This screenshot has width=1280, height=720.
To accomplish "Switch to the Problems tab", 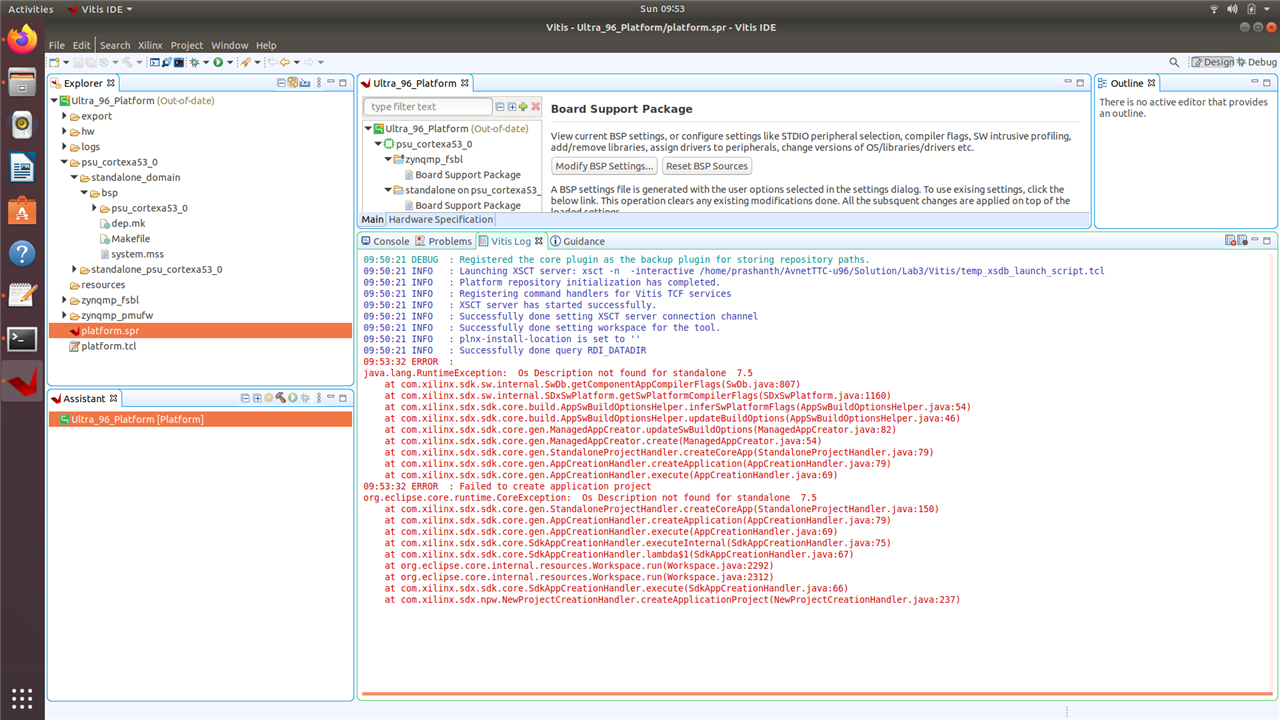I will (x=443, y=241).
